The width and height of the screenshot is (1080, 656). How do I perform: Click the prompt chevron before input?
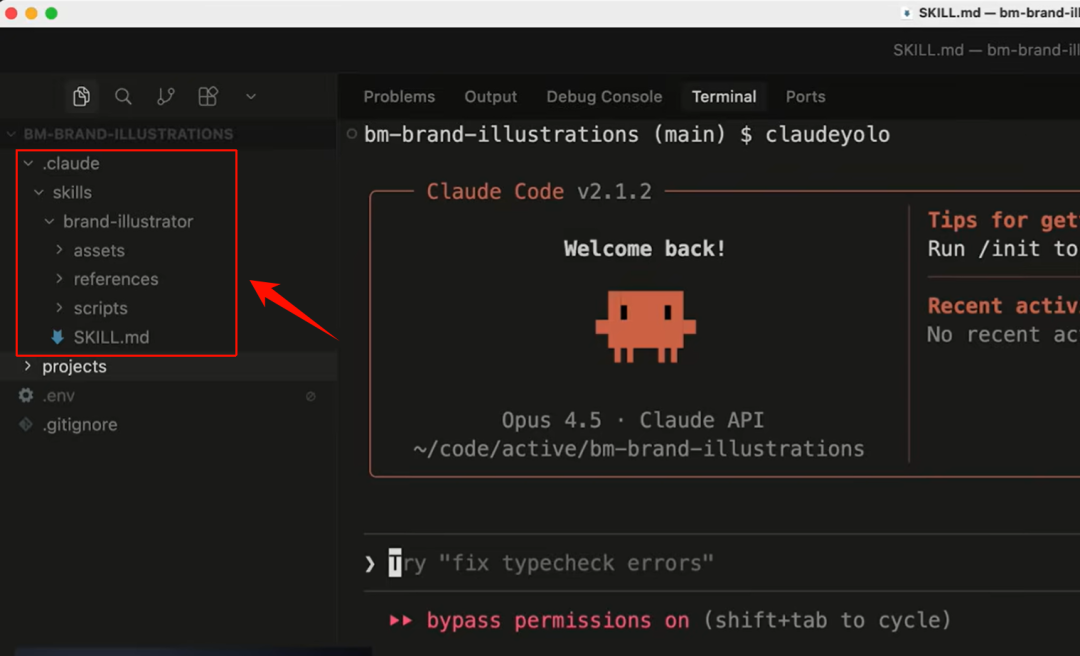point(370,564)
